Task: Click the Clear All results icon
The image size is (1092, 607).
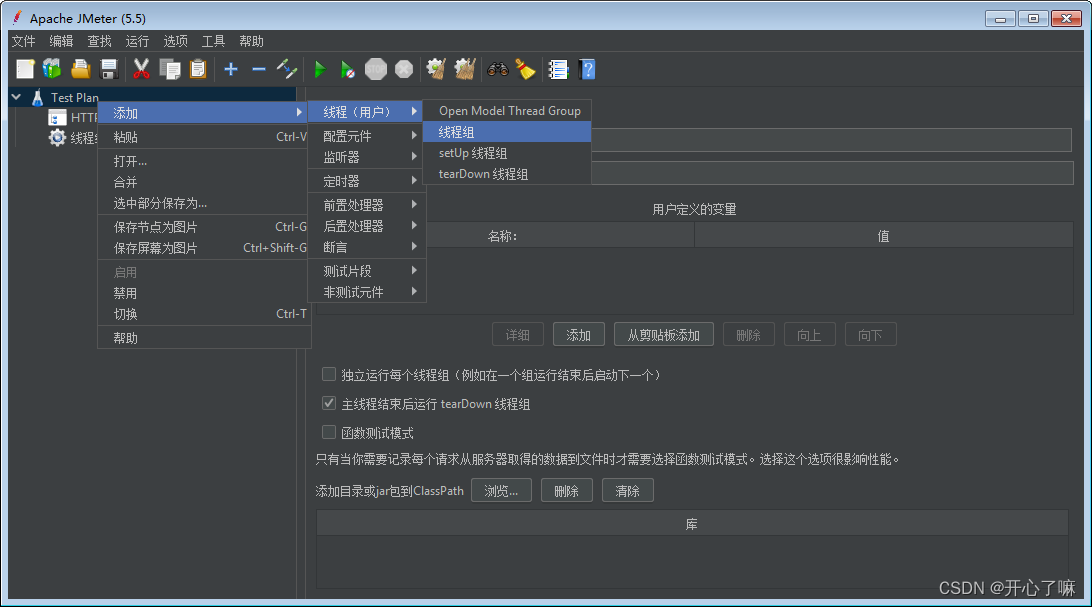Action: pos(465,69)
